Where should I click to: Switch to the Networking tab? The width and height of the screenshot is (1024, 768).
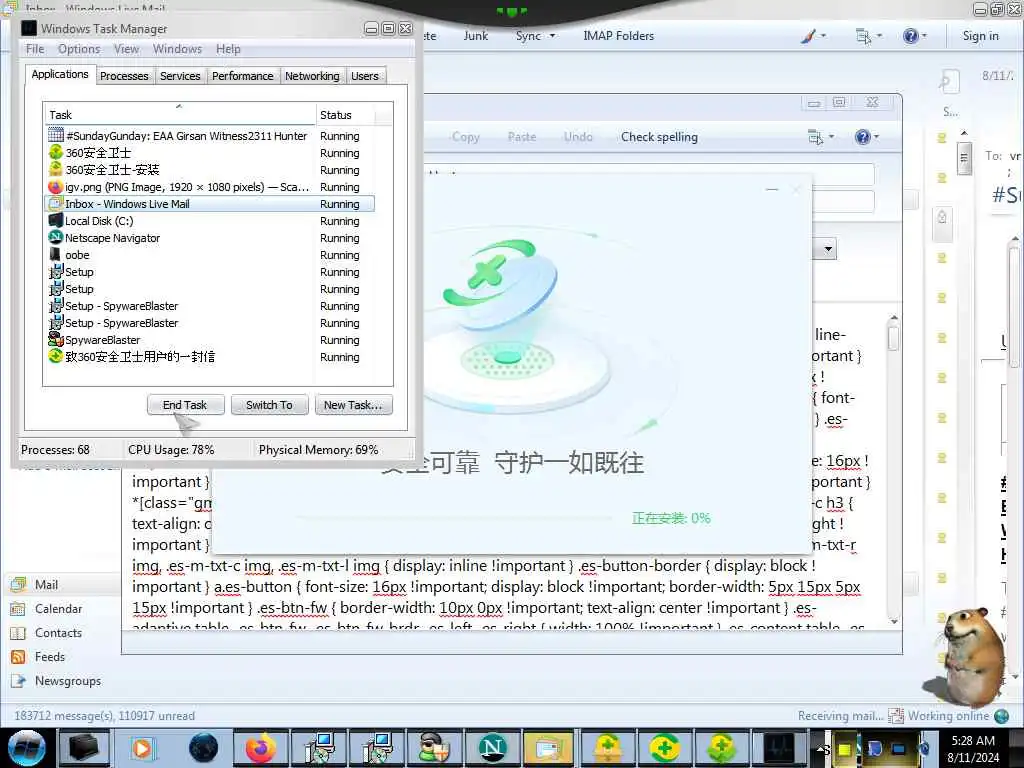pyautogui.click(x=312, y=76)
